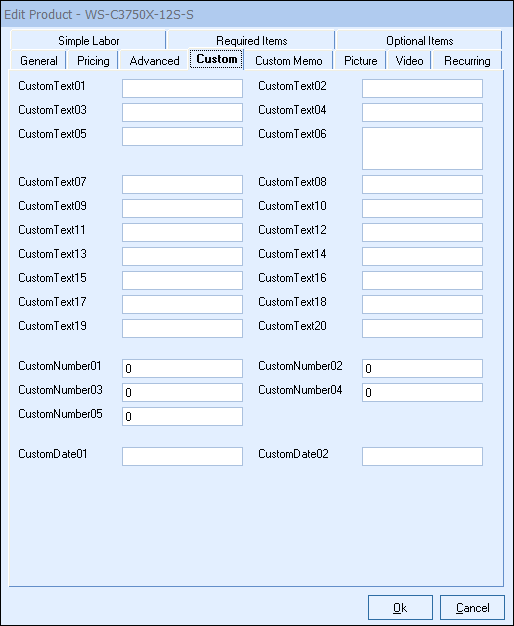Select the Advanced tab

(x=154, y=61)
